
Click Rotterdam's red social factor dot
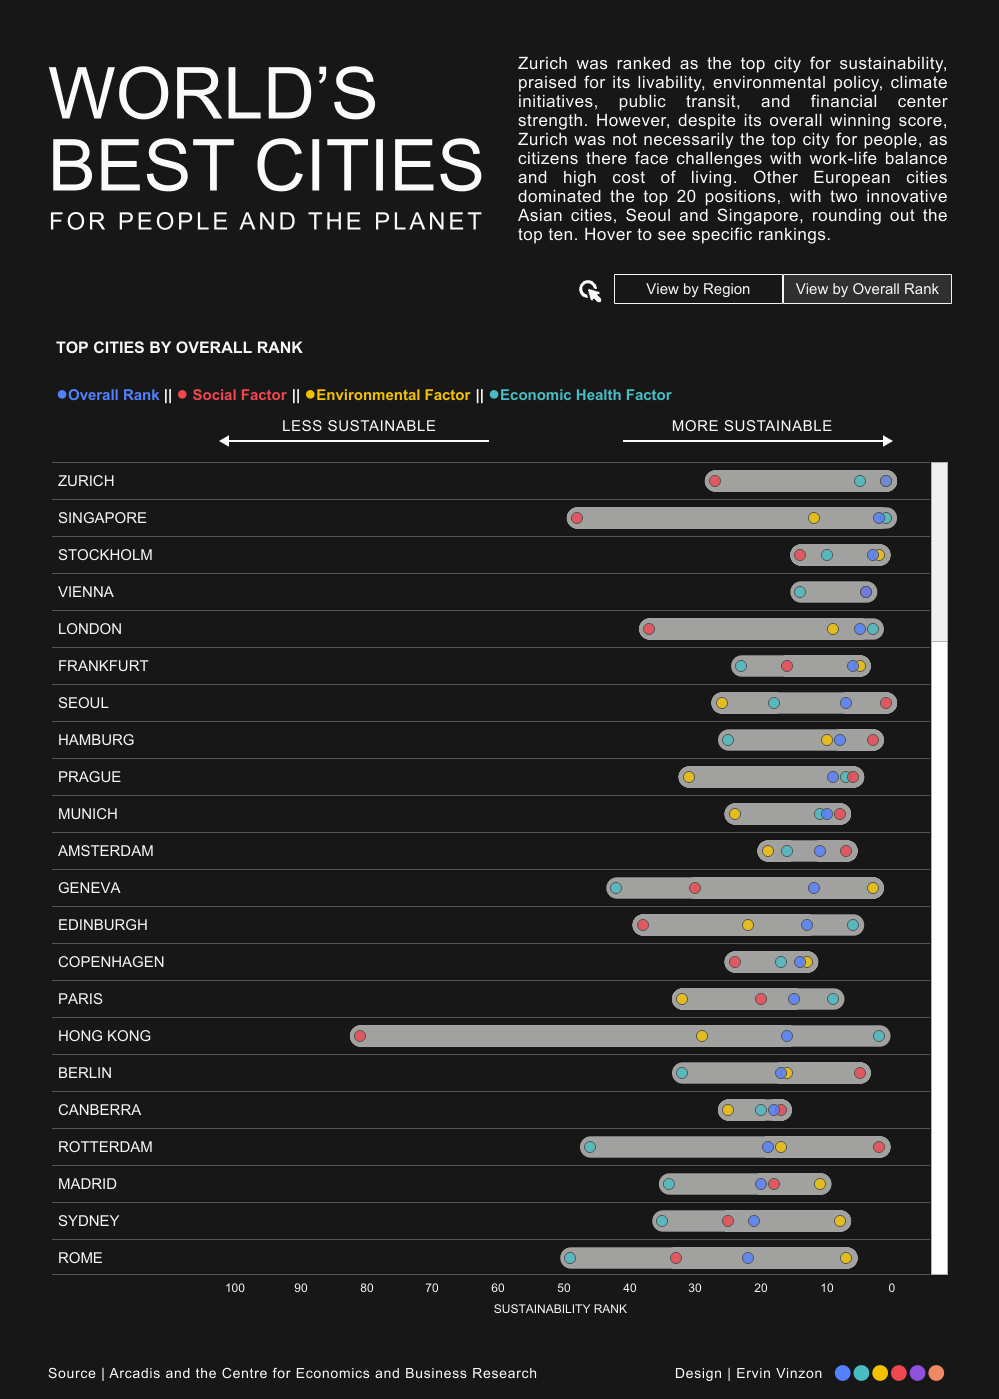point(879,1147)
